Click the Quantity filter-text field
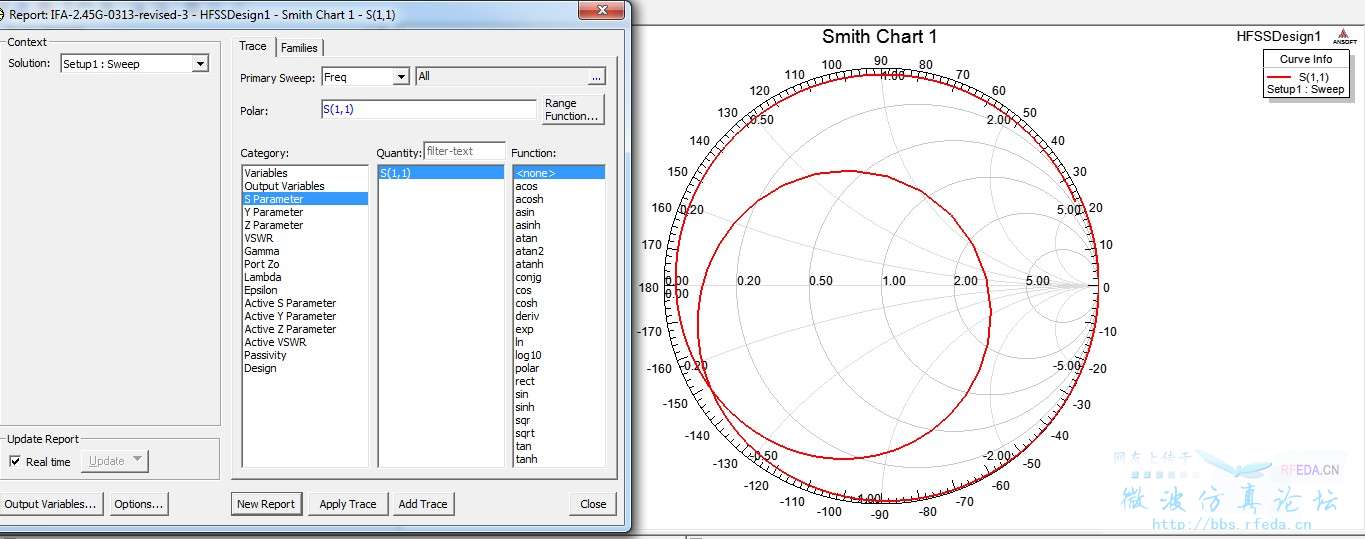 464,151
